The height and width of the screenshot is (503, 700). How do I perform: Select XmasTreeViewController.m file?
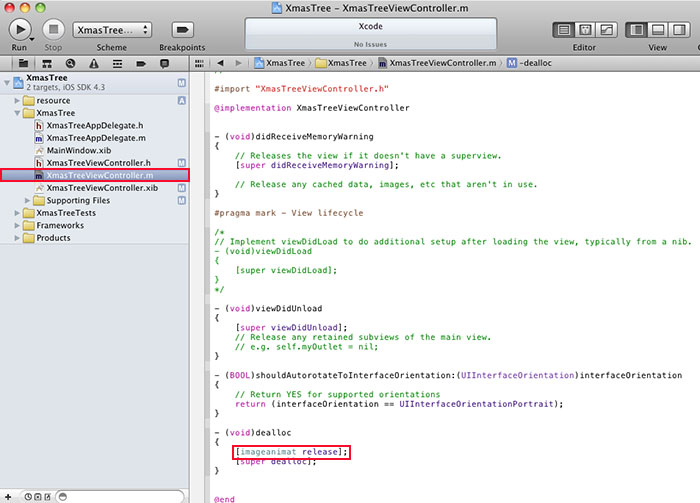(x=95, y=175)
